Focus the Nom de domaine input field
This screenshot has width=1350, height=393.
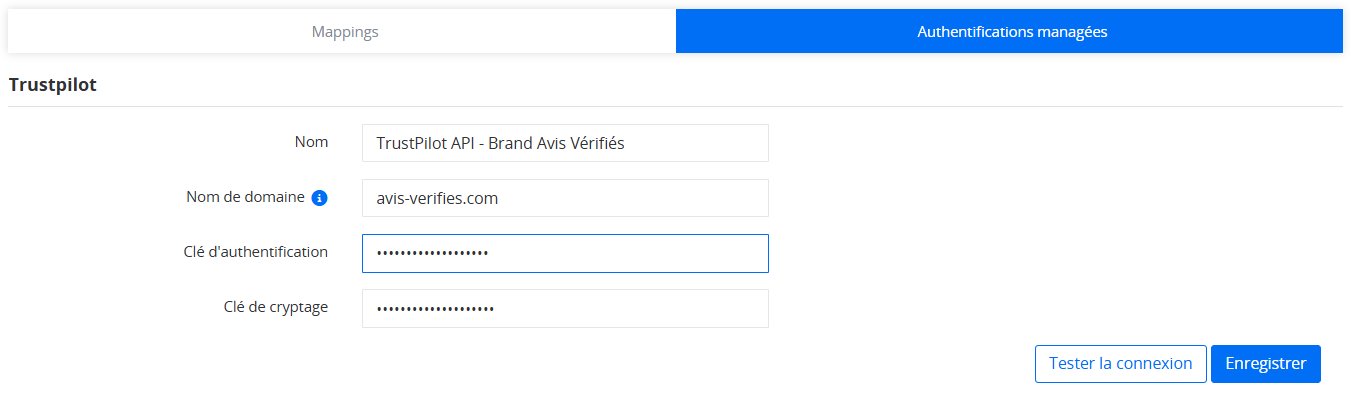[x=565, y=198]
